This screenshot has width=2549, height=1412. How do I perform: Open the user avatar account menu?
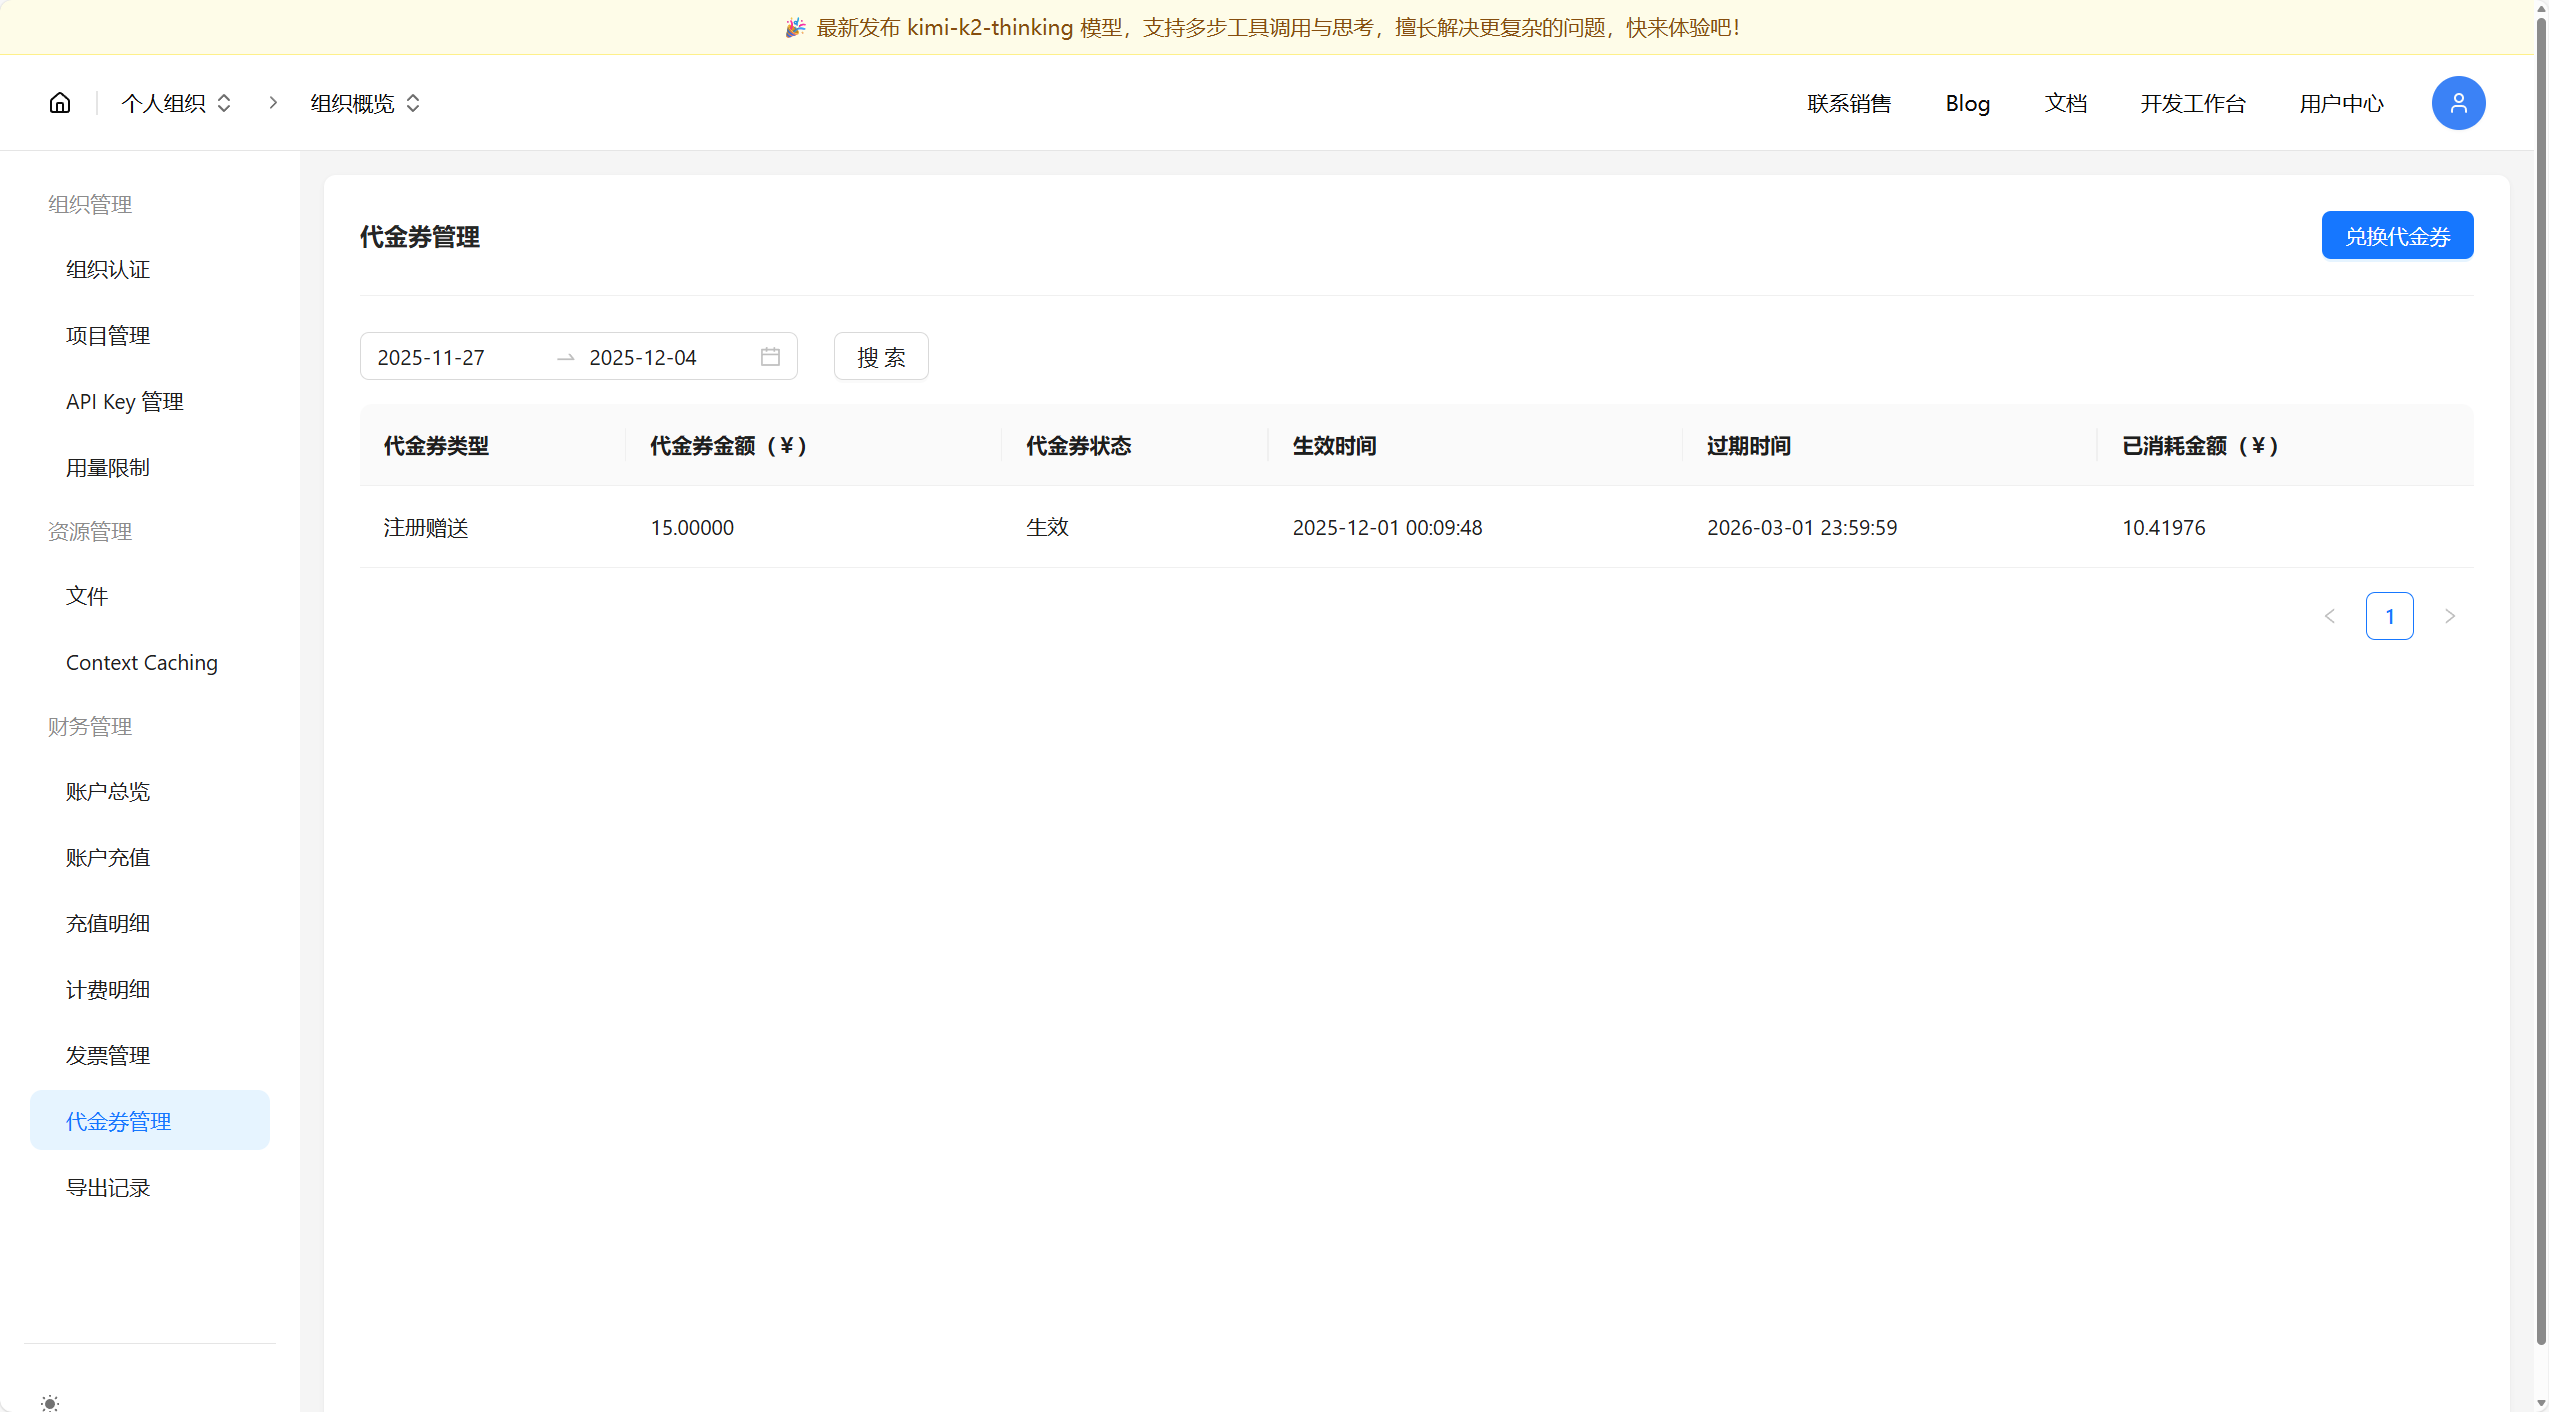[2457, 102]
